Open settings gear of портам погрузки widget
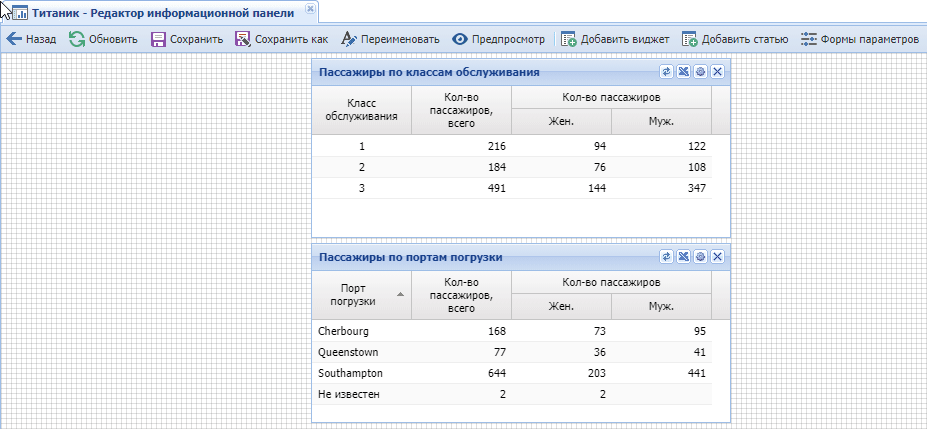Image resolution: width=927 pixels, height=429 pixels. (701, 256)
